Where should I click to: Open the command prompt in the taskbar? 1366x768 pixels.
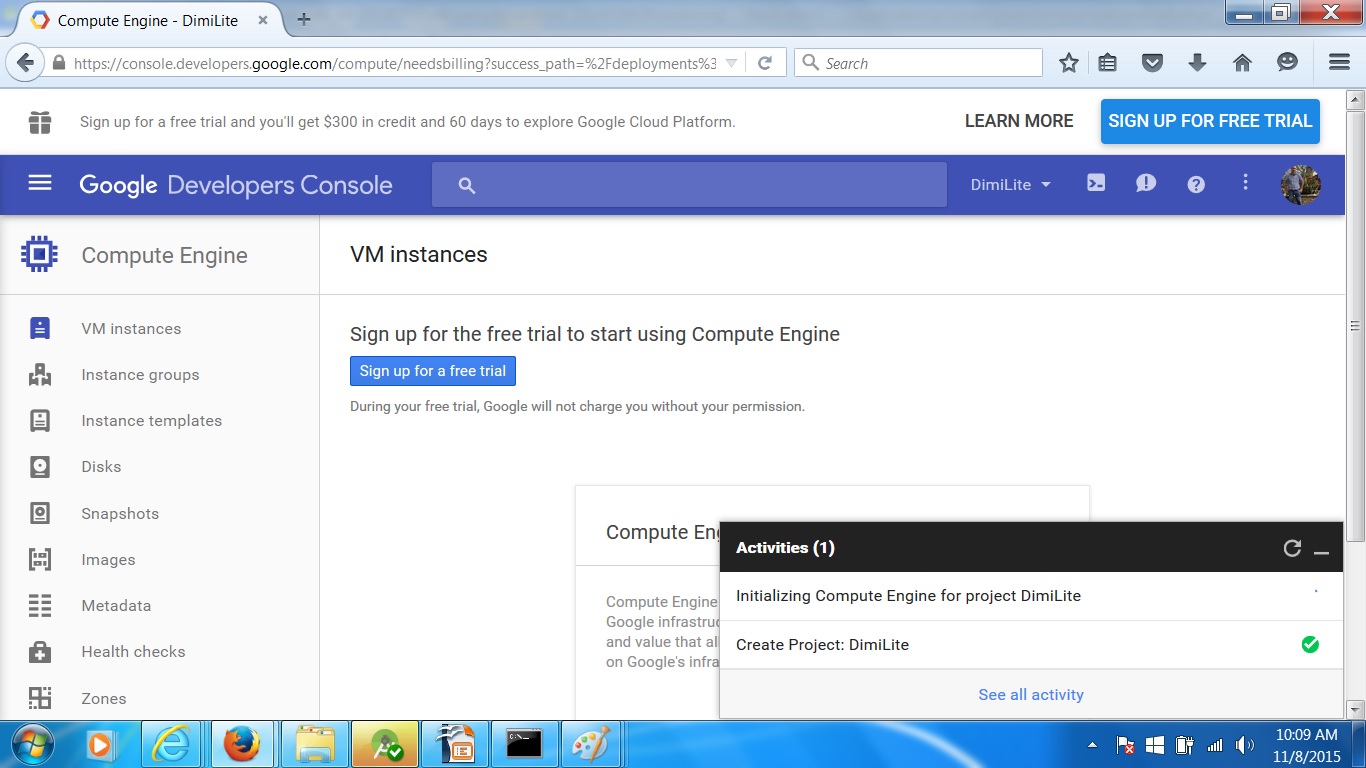point(524,745)
